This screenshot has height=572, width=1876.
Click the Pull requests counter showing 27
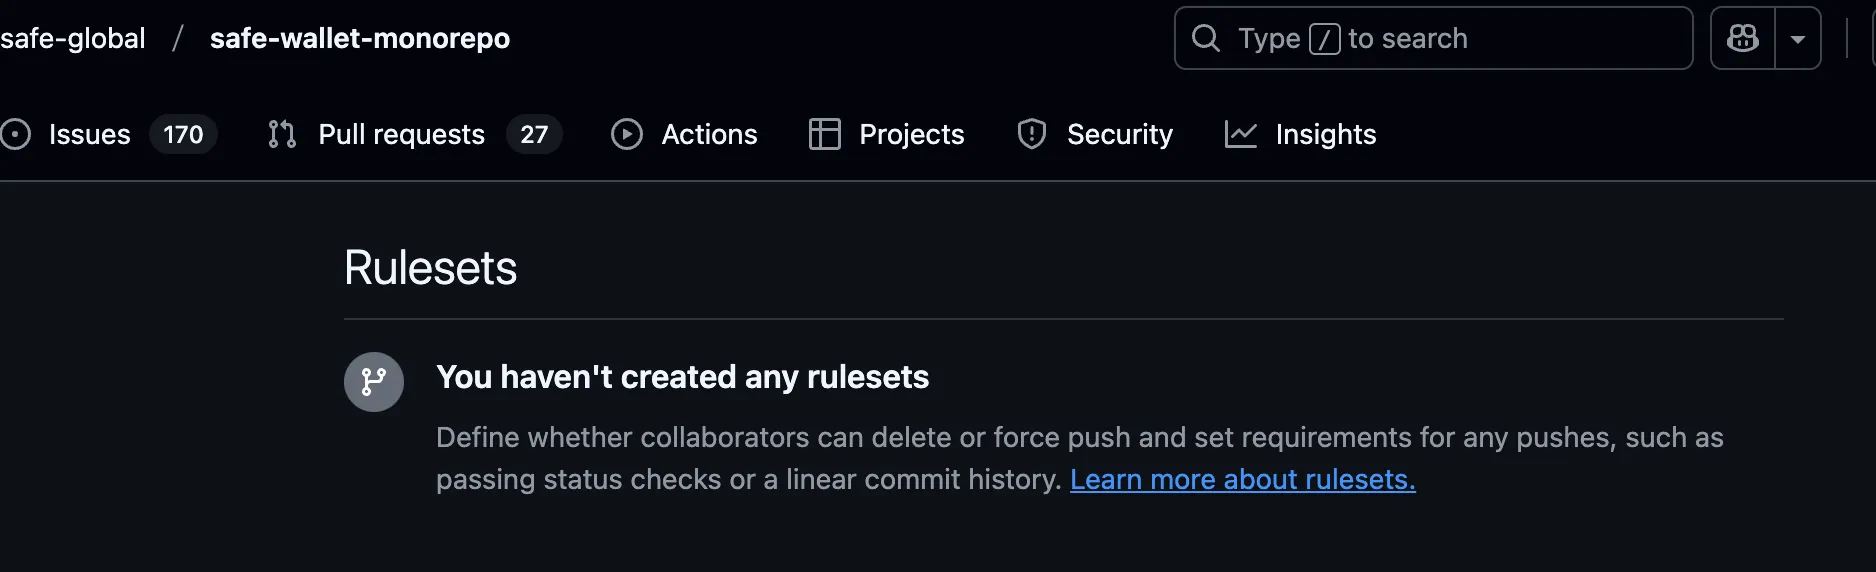(x=534, y=134)
